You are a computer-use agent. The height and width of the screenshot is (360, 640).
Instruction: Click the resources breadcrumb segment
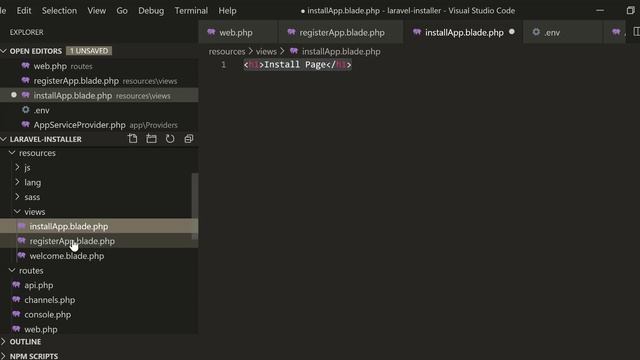point(227,51)
